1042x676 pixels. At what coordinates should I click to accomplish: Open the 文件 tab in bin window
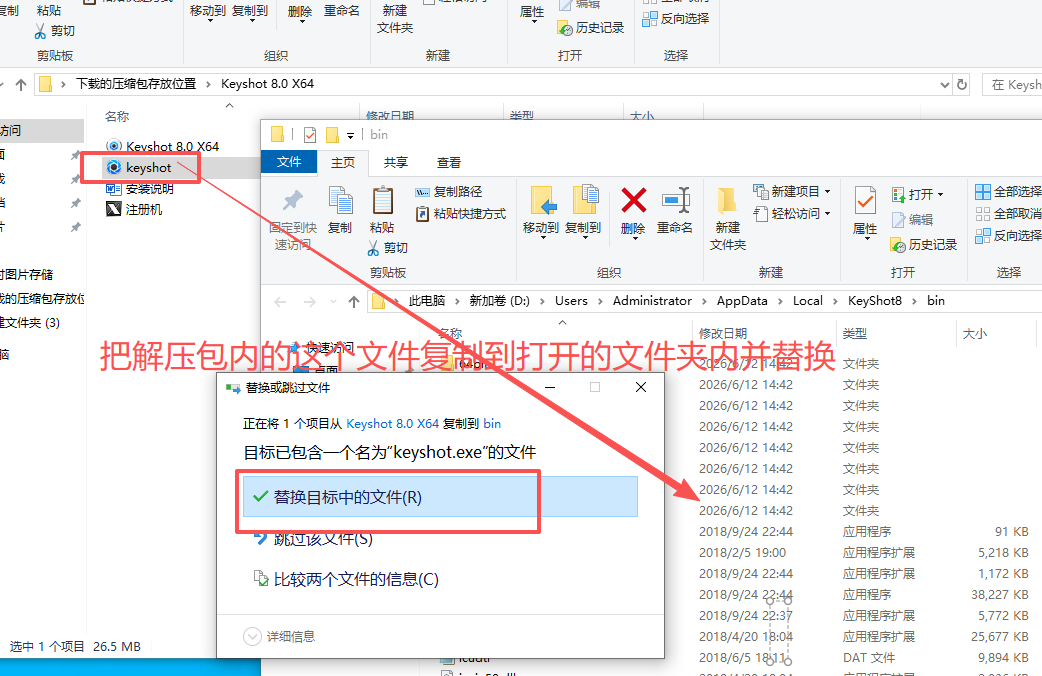[288, 162]
